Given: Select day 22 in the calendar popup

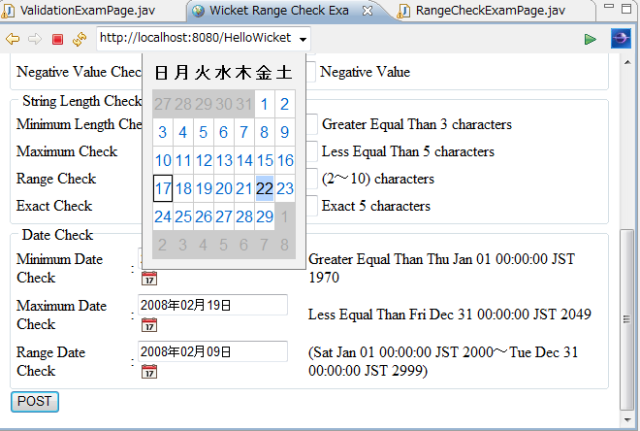Looking at the screenshot, I should [x=265, y=188].
